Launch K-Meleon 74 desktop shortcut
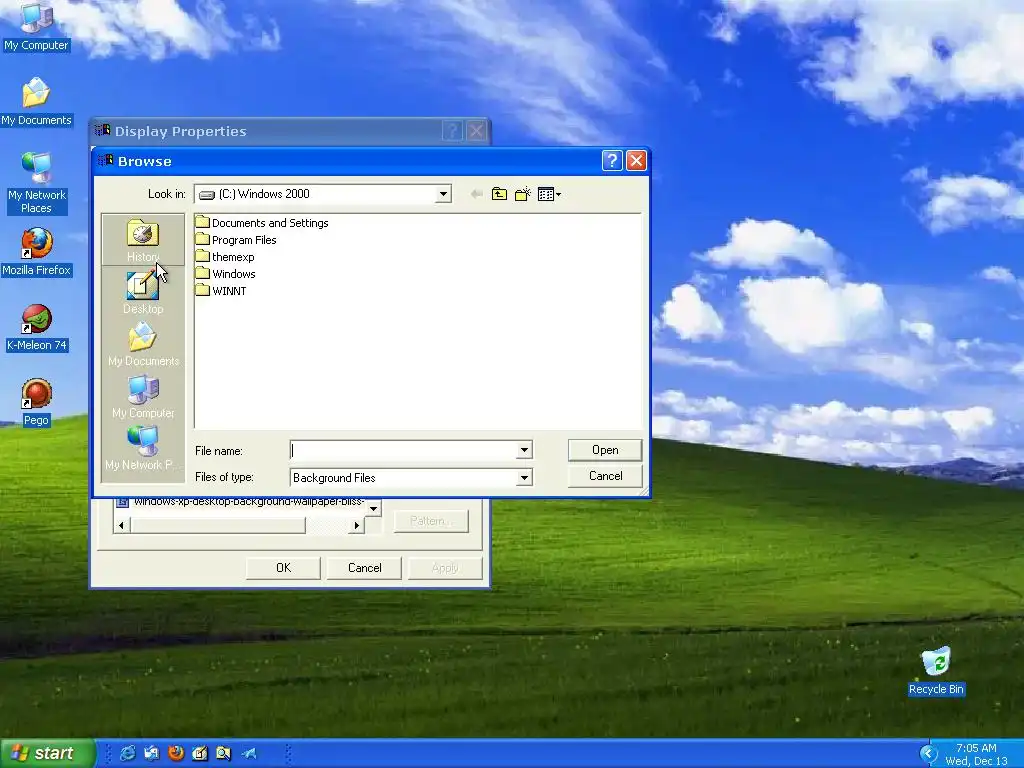The width and height of the screenshot is (1024, 768). [36, 328]
